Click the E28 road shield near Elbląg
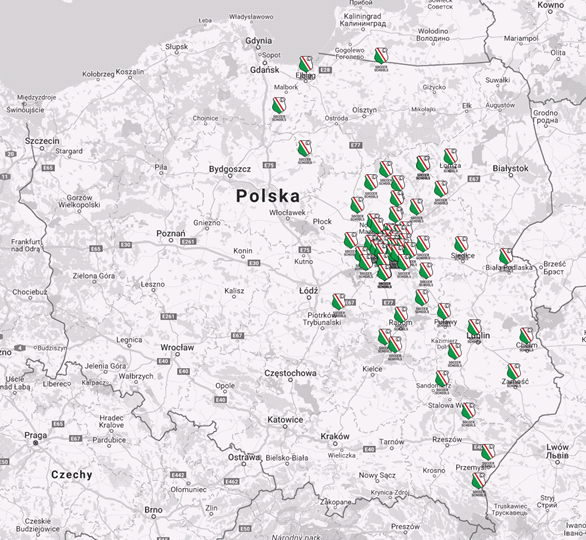586x540 pixels. (326, 70)
